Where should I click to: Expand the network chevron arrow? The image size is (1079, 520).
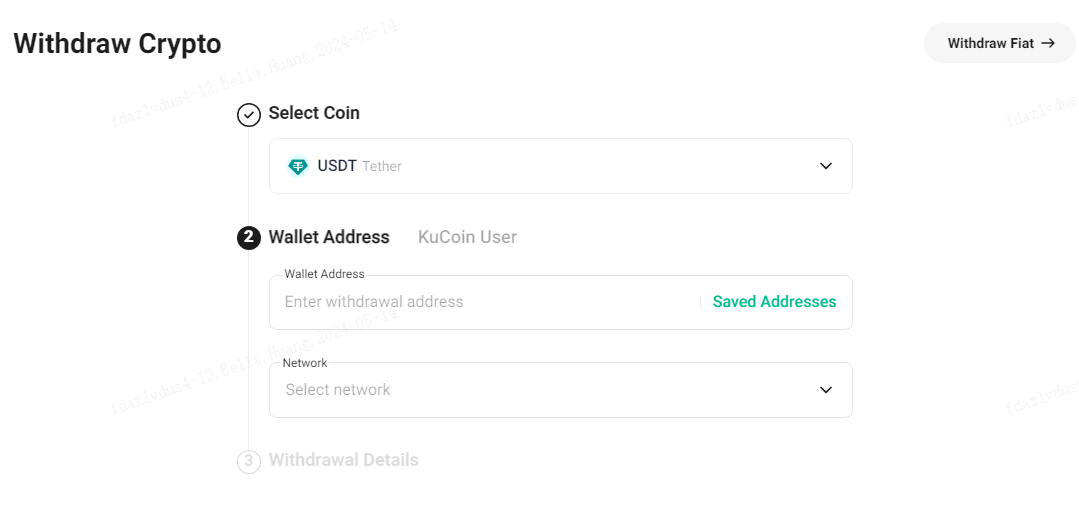tap(826, 390)
